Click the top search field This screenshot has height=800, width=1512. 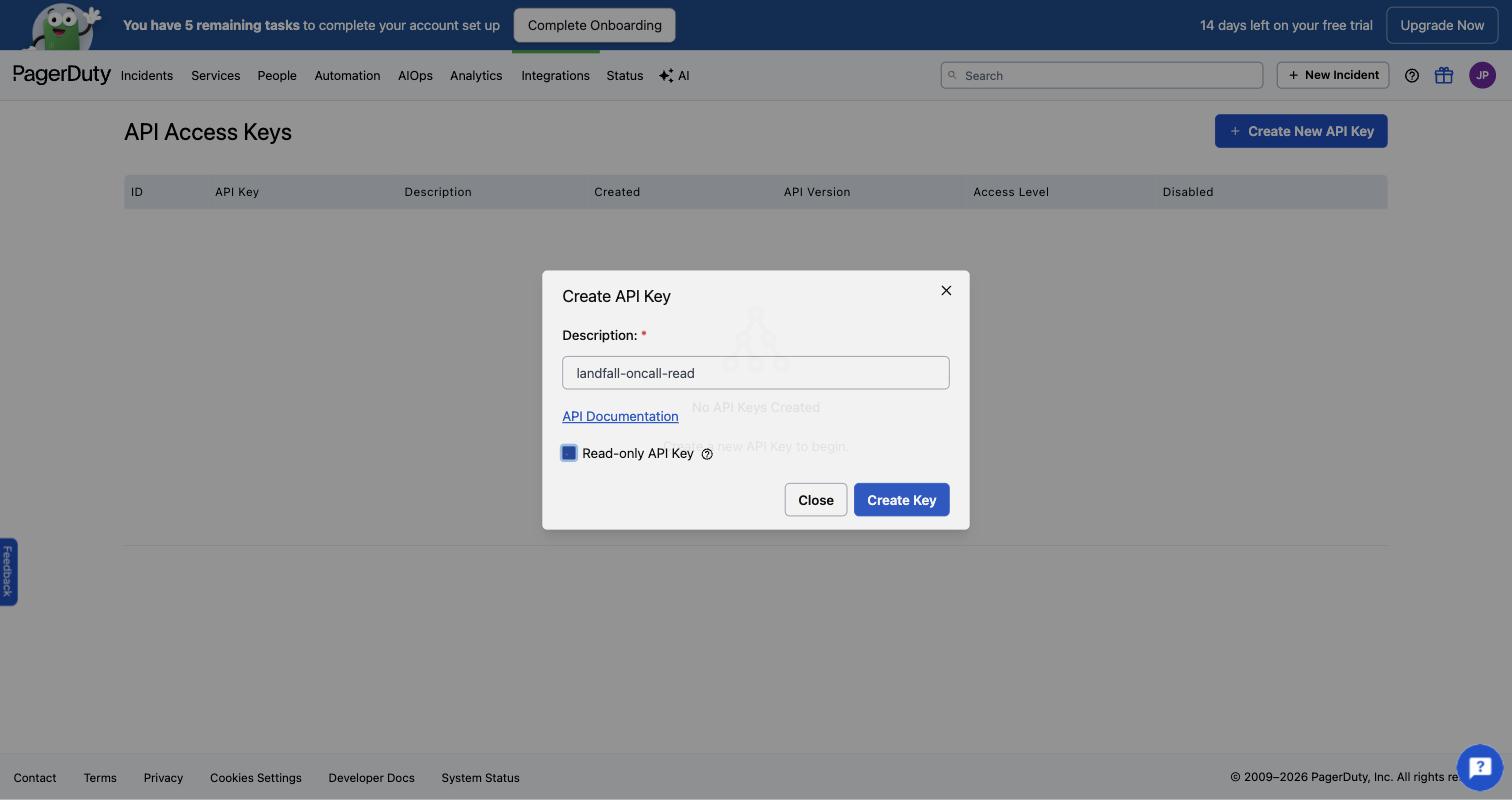click(x=1101, y=75)
